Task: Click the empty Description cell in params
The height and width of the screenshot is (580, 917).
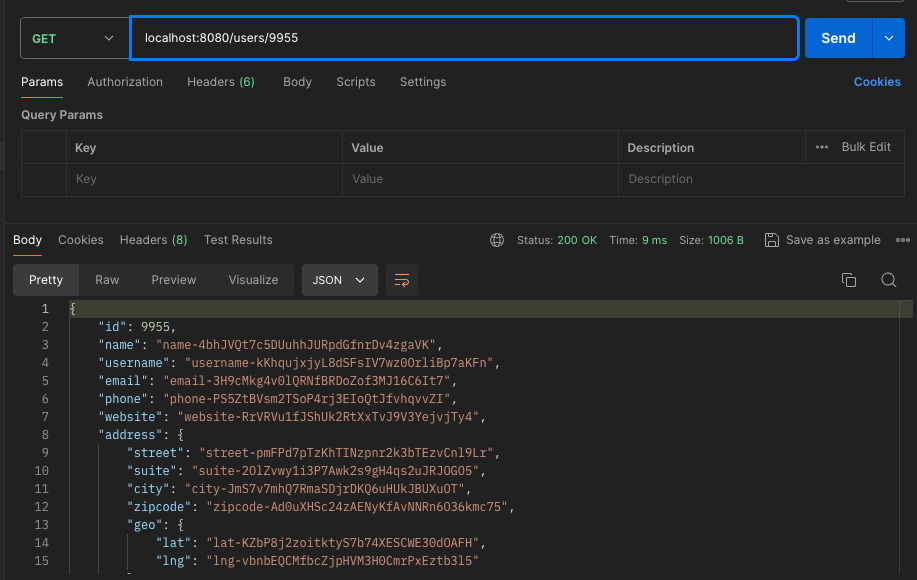Action: (x=761, y=179)
